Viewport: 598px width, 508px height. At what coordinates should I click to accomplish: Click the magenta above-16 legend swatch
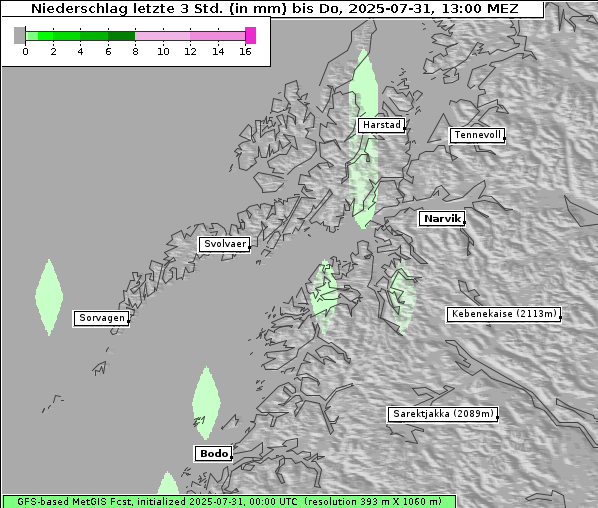[251, 35]
